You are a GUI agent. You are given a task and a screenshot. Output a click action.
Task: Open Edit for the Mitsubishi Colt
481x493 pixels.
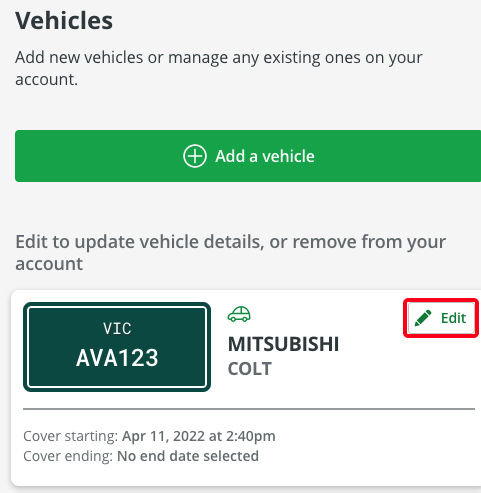coord(441,318)
